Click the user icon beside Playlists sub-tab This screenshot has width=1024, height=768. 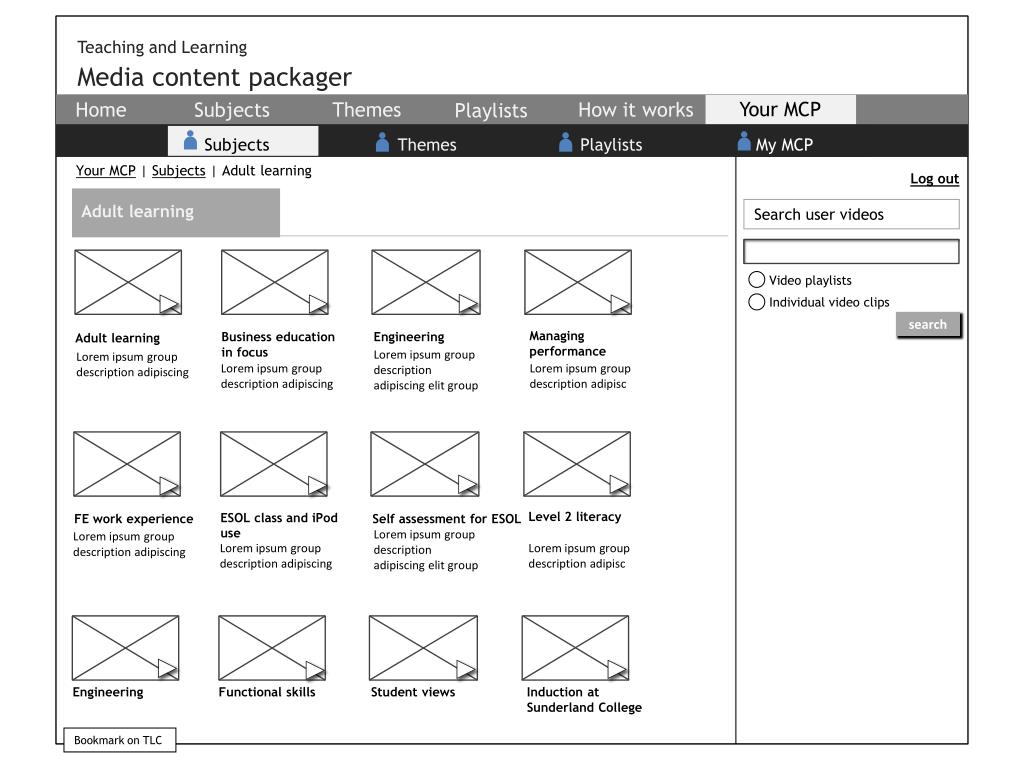tap(566, 142)
